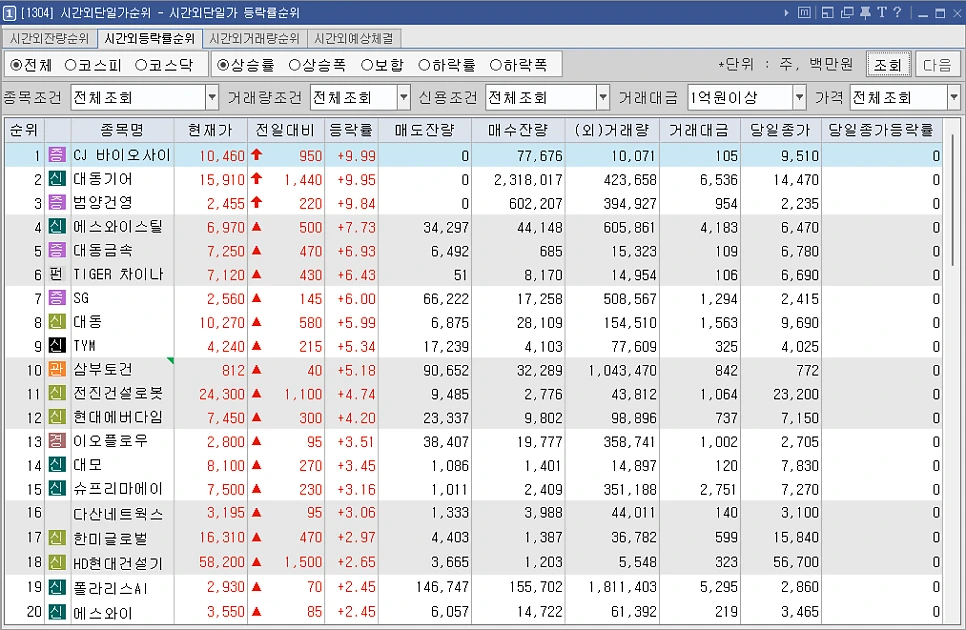Select the 상승폭 radio button
The width and height of the screenshot is (966, 630).
tap(294, 65)
